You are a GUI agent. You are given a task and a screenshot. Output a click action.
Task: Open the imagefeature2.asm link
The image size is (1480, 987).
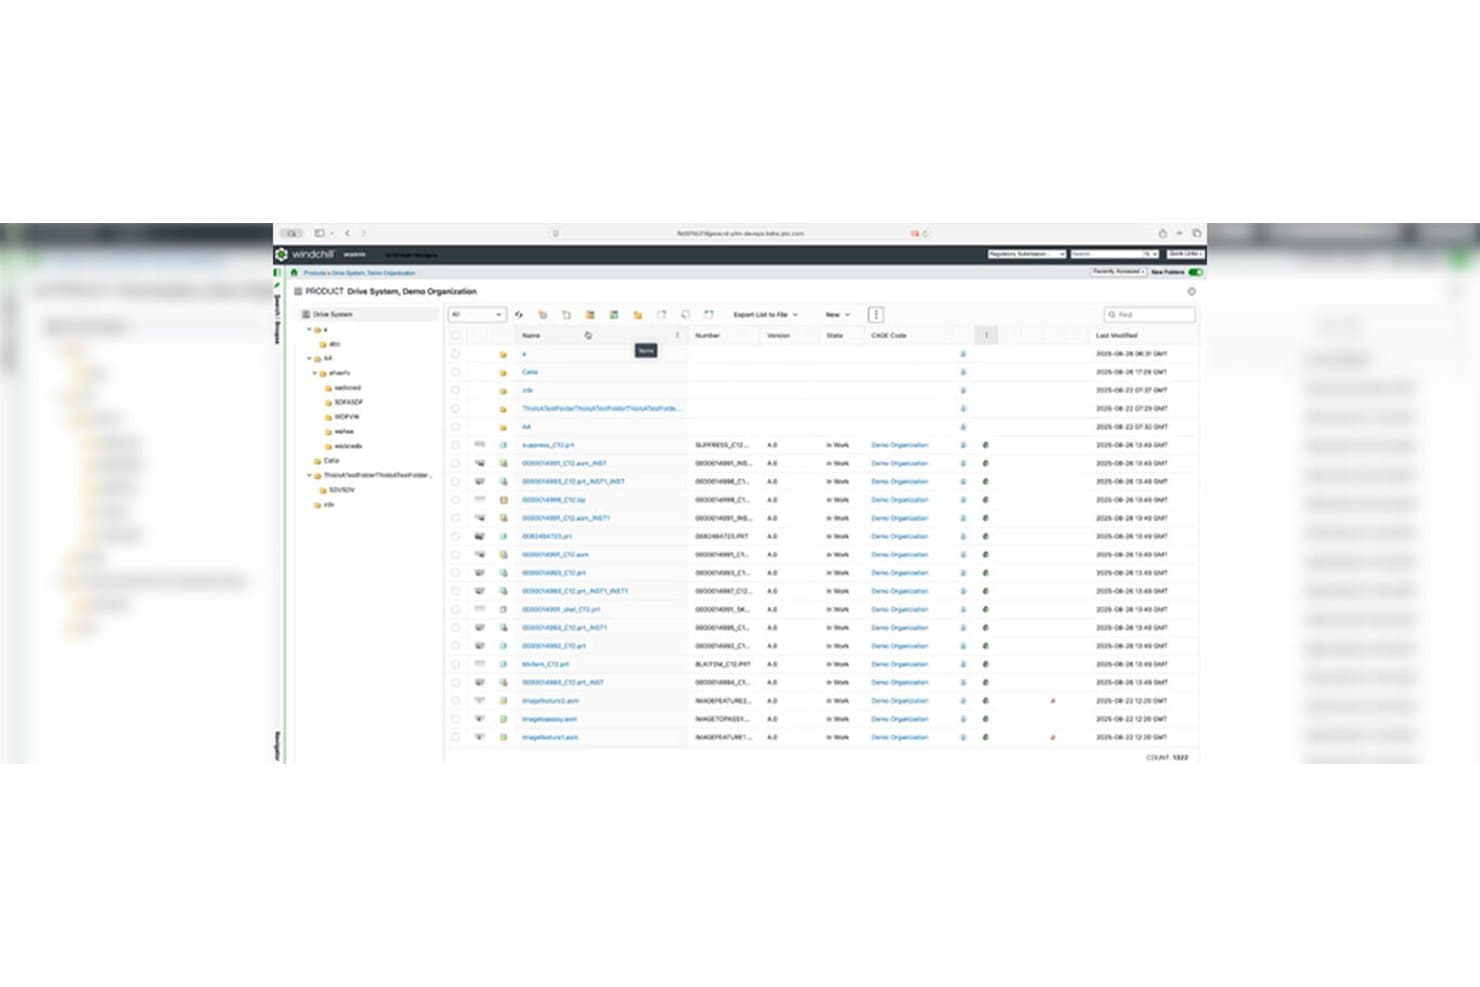click(x=550, y=701)
